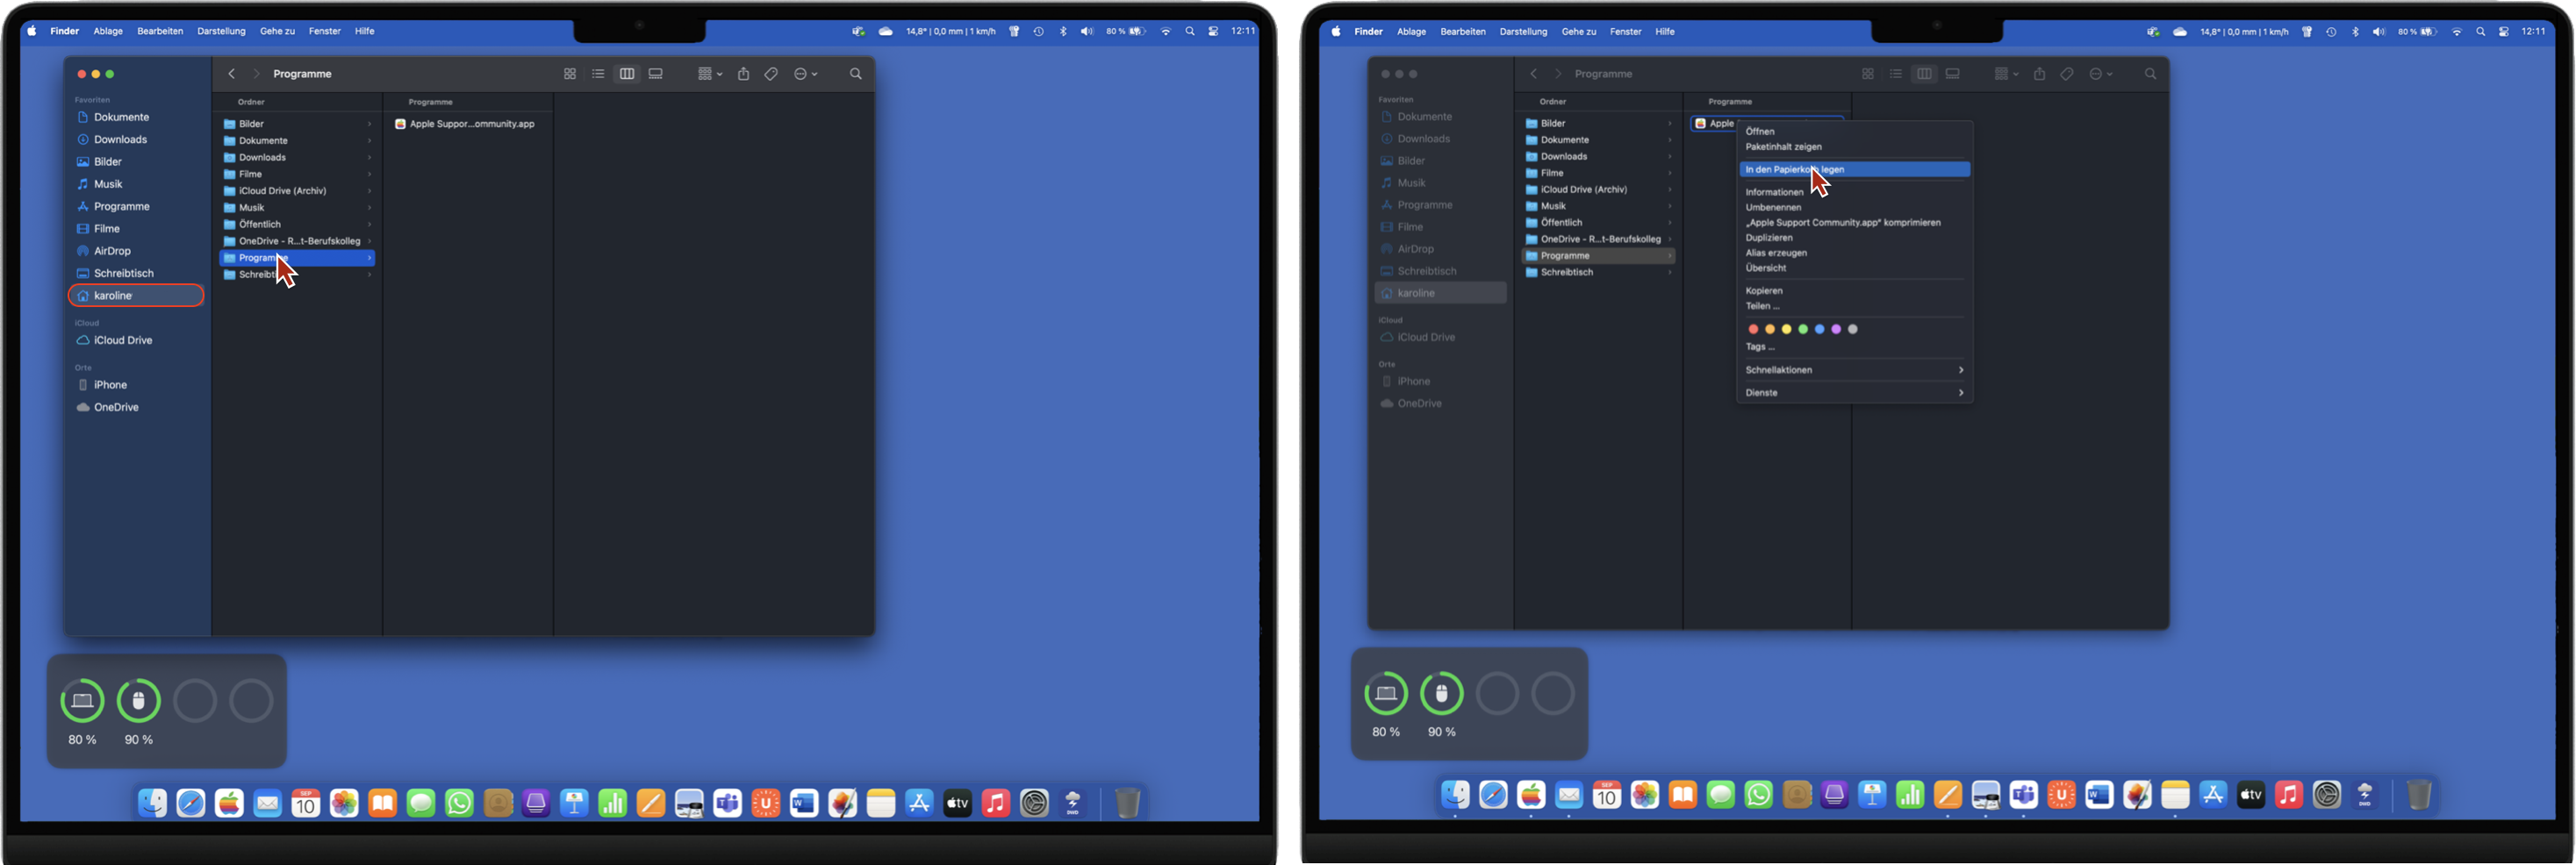The width and height of the screenshot is (2576, 865).
Task: Open Microsoft Teams from the left screenshot's Dock
Action: click(x=727, y=802)
